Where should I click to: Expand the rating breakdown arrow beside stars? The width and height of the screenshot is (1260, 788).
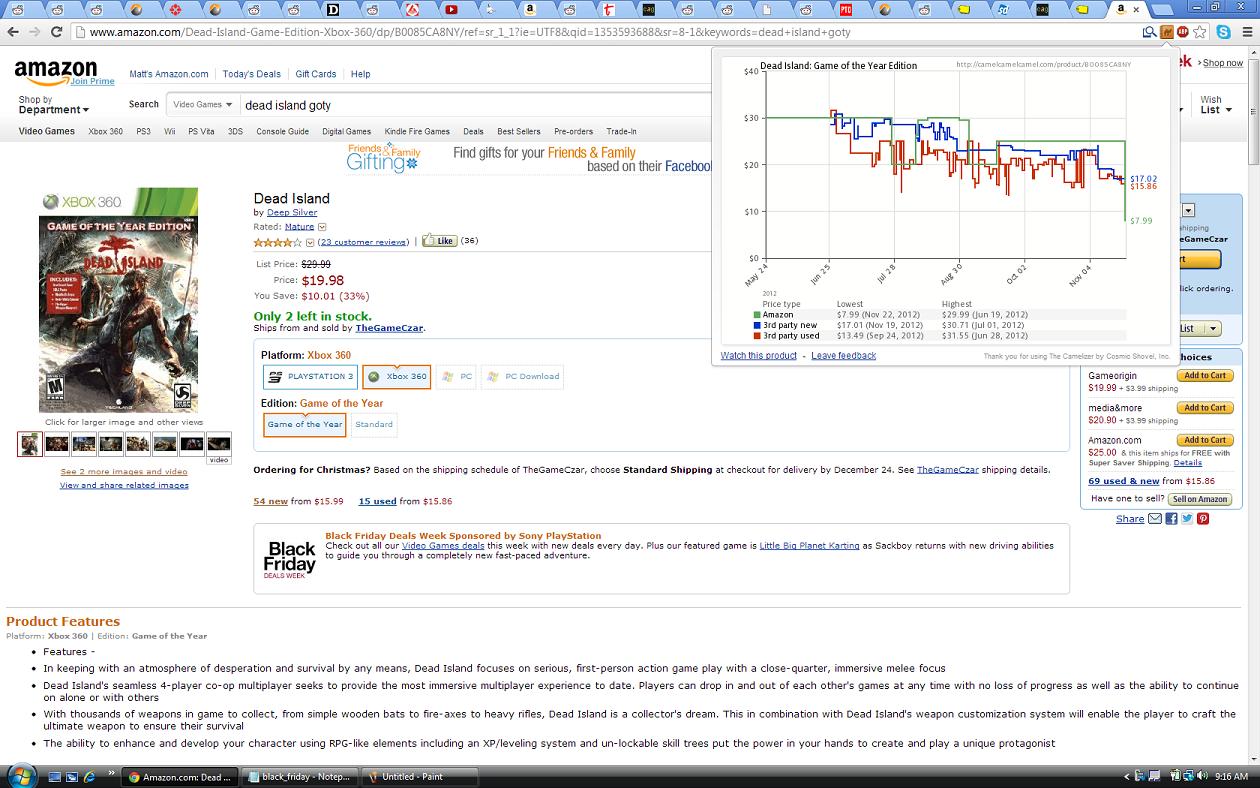click(x=310, y=243)
